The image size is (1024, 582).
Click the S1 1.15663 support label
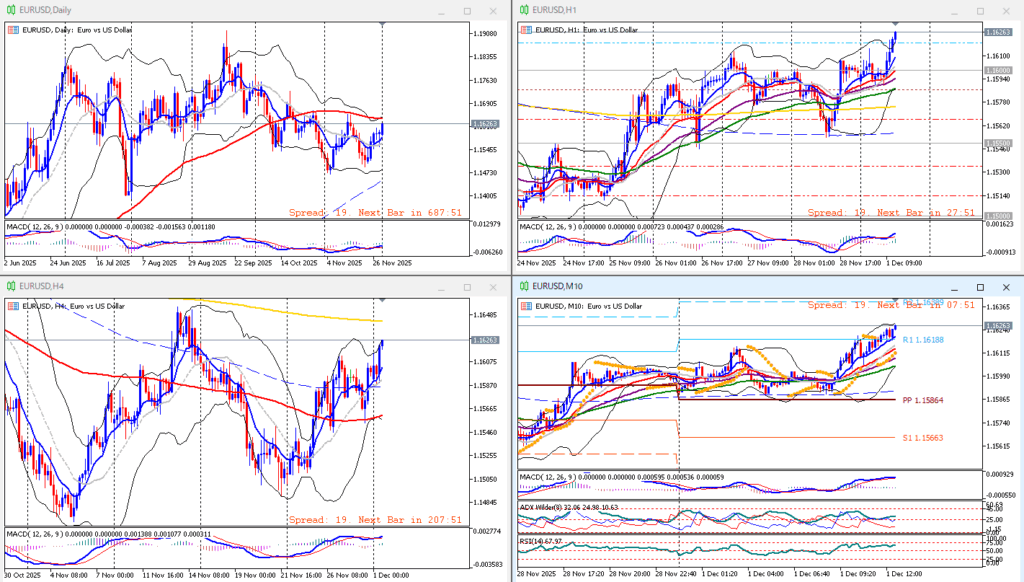(x=922, y=438)
